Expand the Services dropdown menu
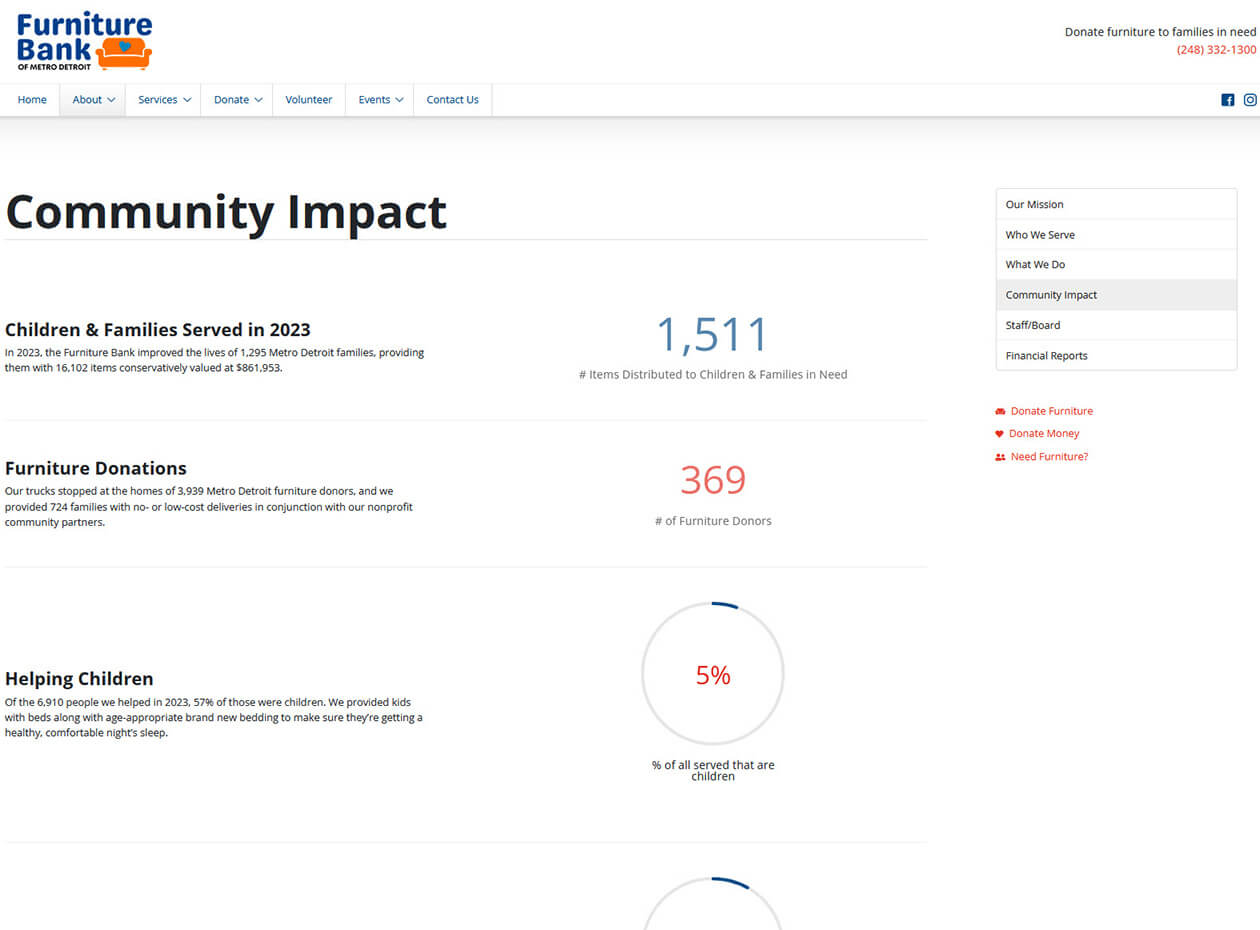This screenshot has height=930, width=1260. click(x=164, y=100)
